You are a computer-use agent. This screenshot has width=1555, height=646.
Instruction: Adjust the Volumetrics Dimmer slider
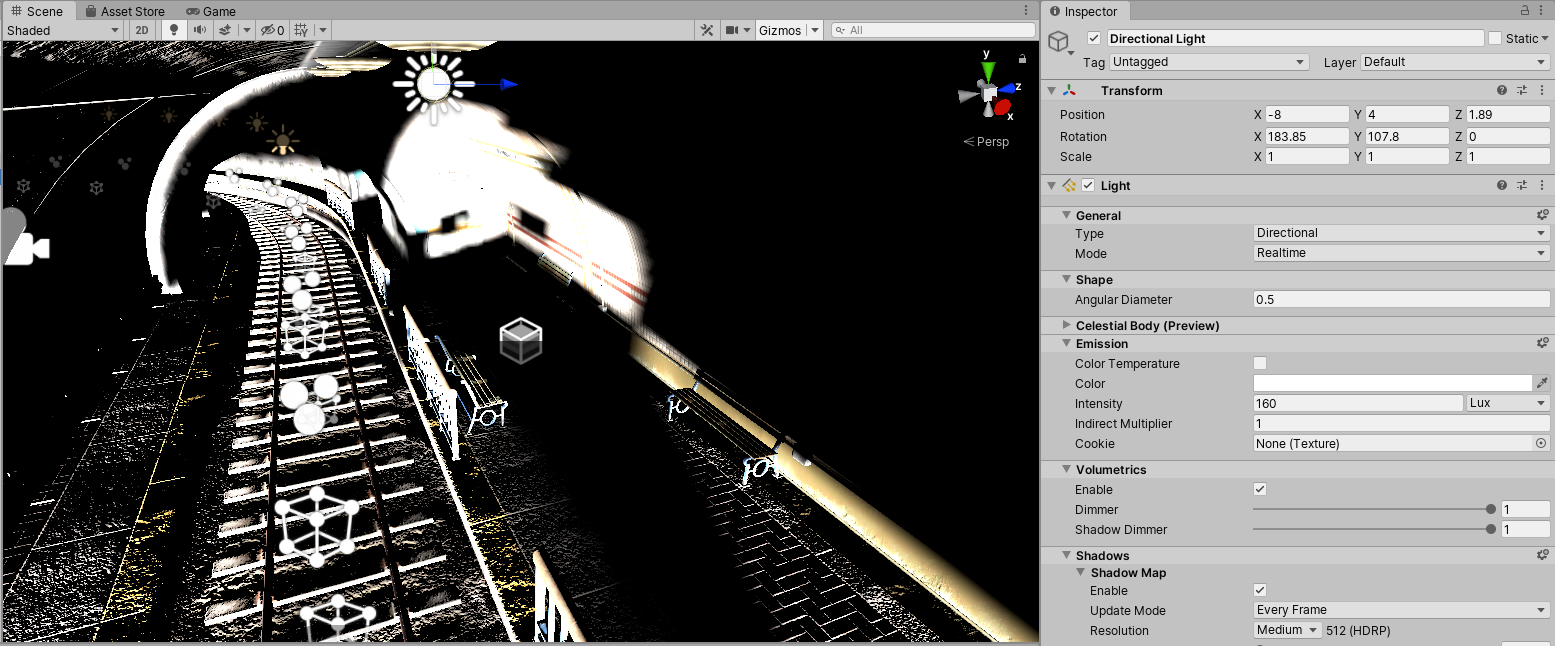coord(1372,509)
